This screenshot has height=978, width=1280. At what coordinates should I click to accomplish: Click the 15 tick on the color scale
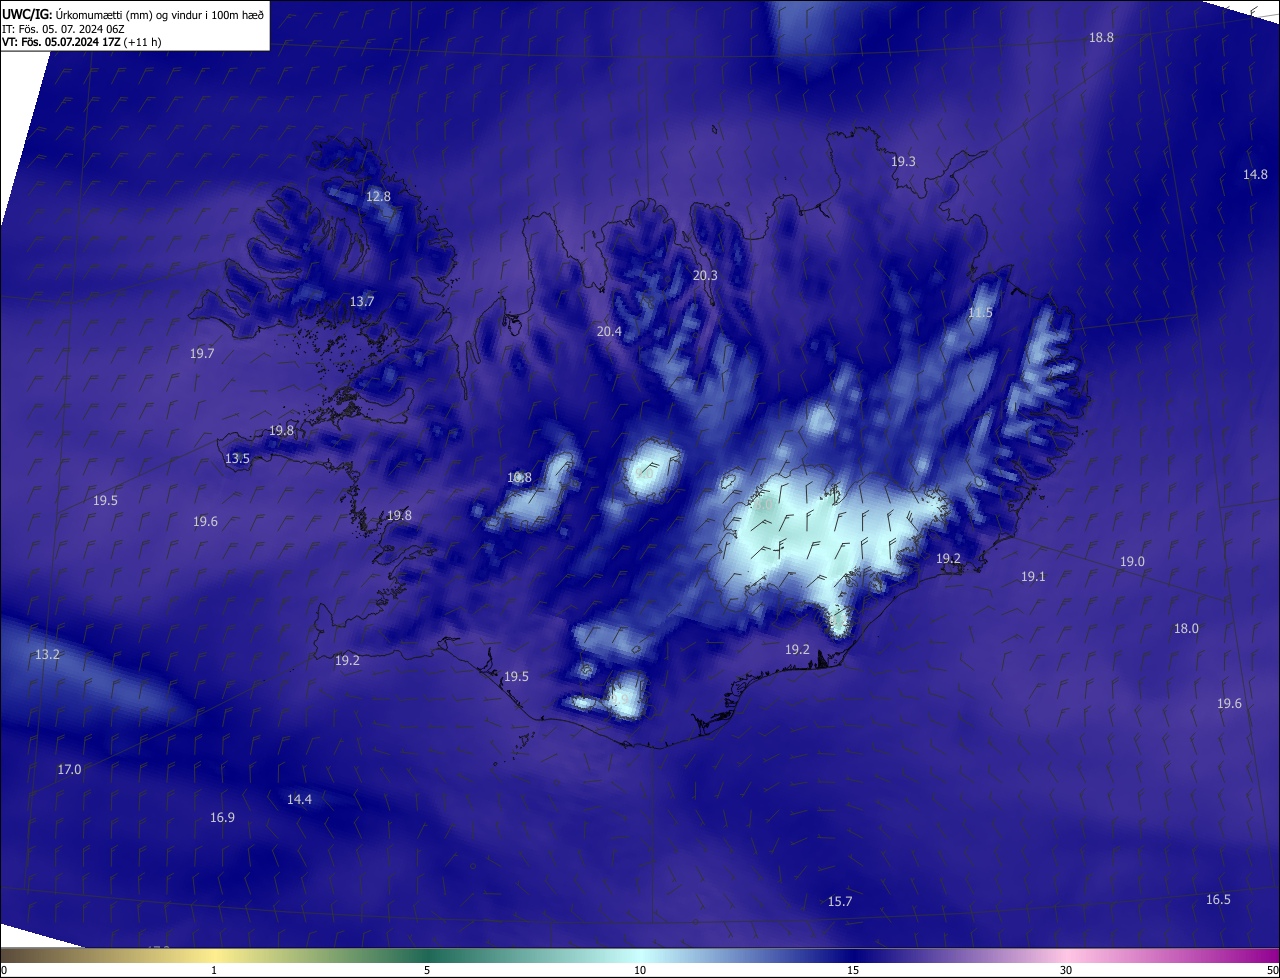(x=853, y=970)
